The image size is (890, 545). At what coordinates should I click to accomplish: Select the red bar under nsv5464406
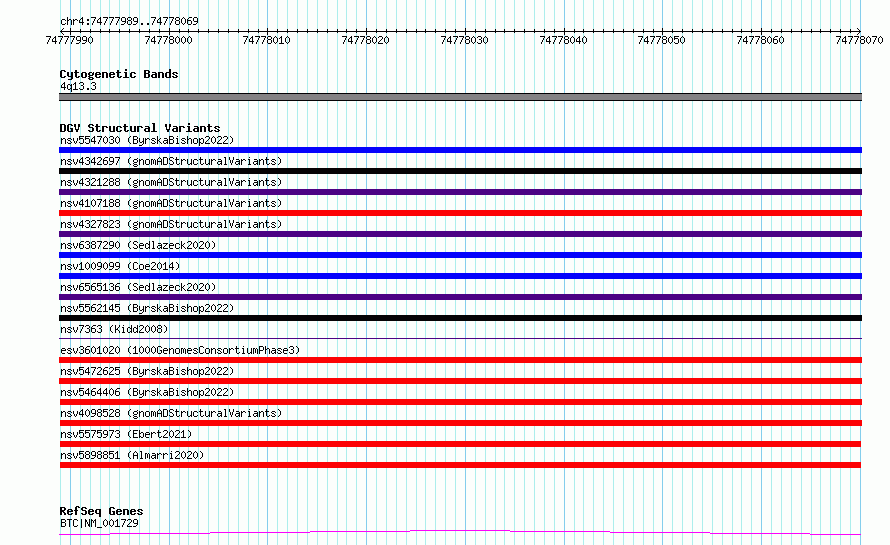[x=460, y=402]
